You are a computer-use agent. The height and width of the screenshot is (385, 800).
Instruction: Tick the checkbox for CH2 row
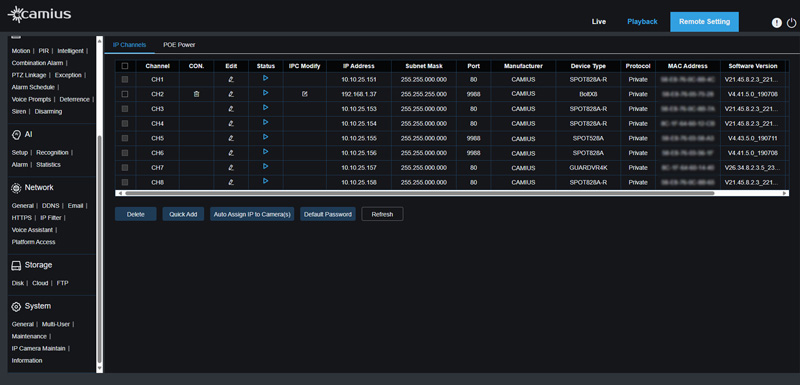tap(125, 94)
